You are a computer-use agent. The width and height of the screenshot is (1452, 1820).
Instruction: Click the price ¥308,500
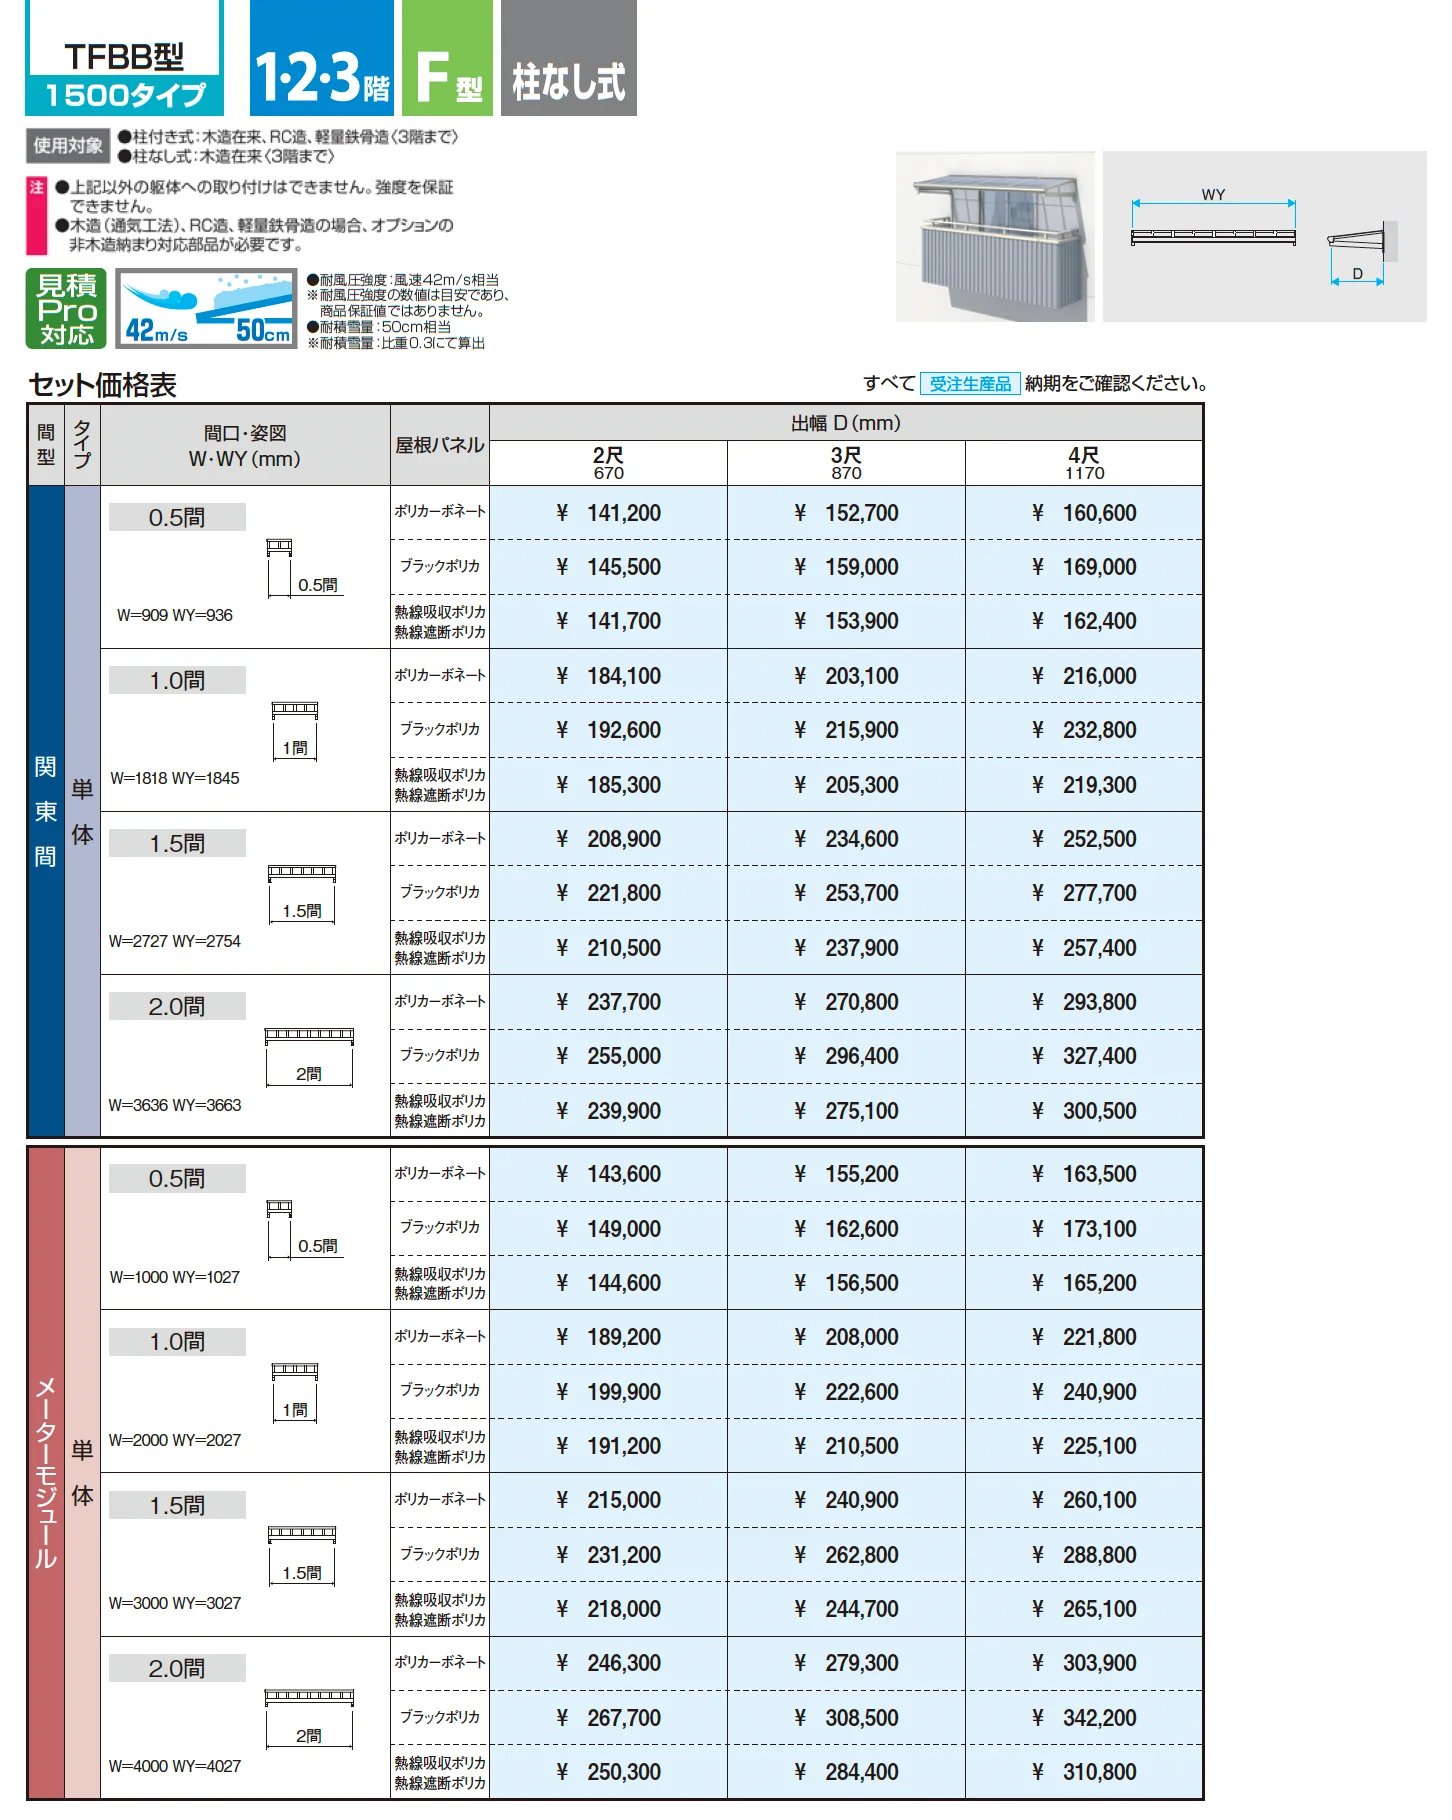[x=846, y=1718]
